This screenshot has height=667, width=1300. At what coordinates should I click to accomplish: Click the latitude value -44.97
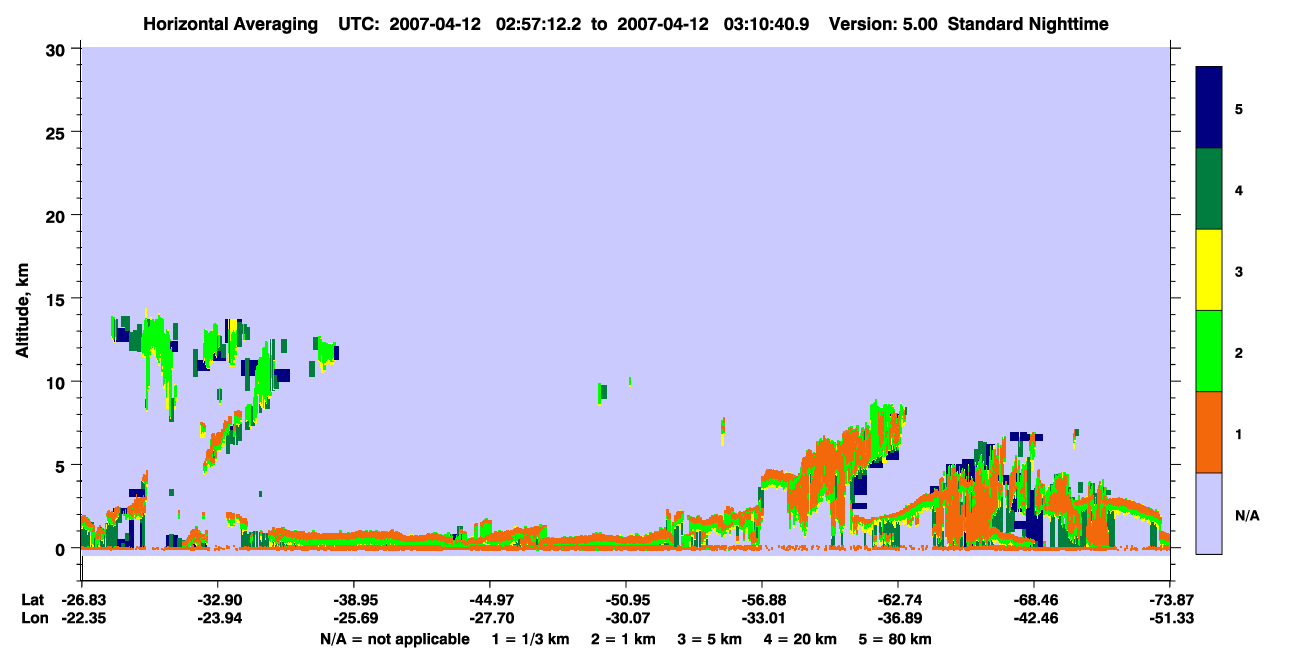coord(490,600)
